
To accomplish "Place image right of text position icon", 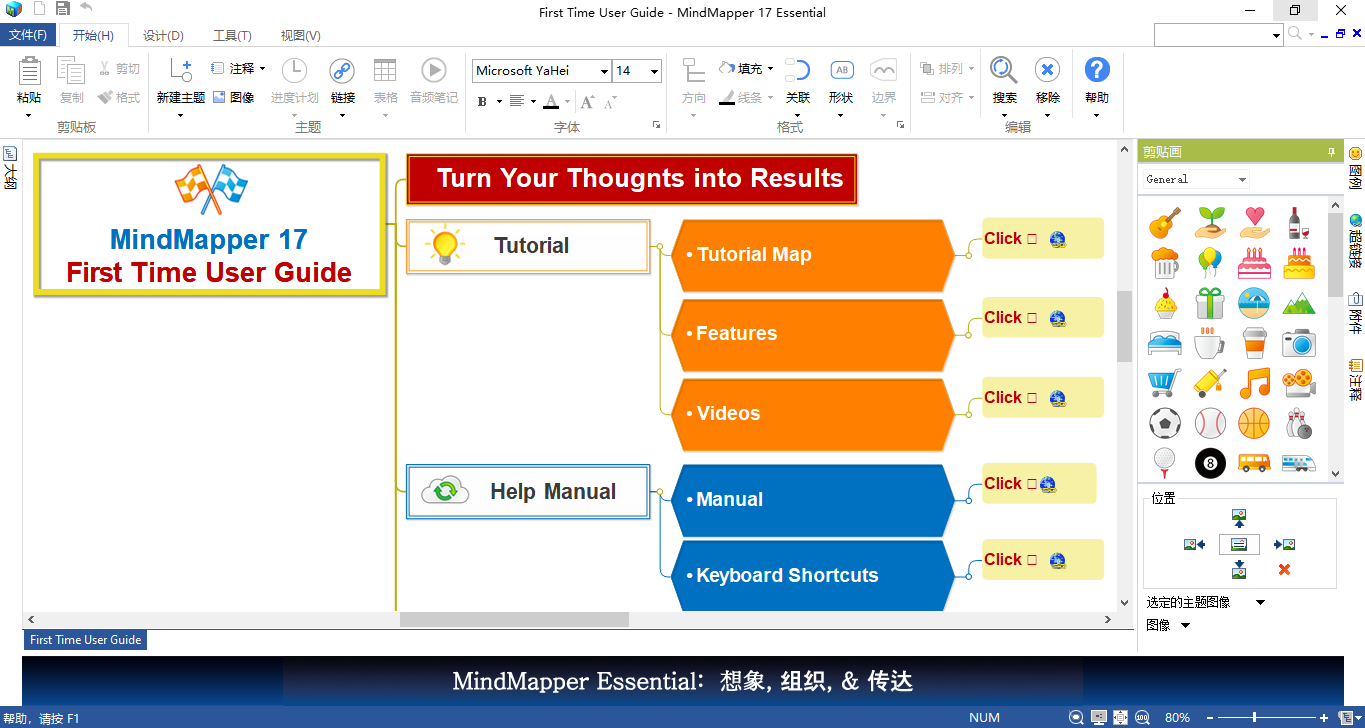I will pos(1284,545).
